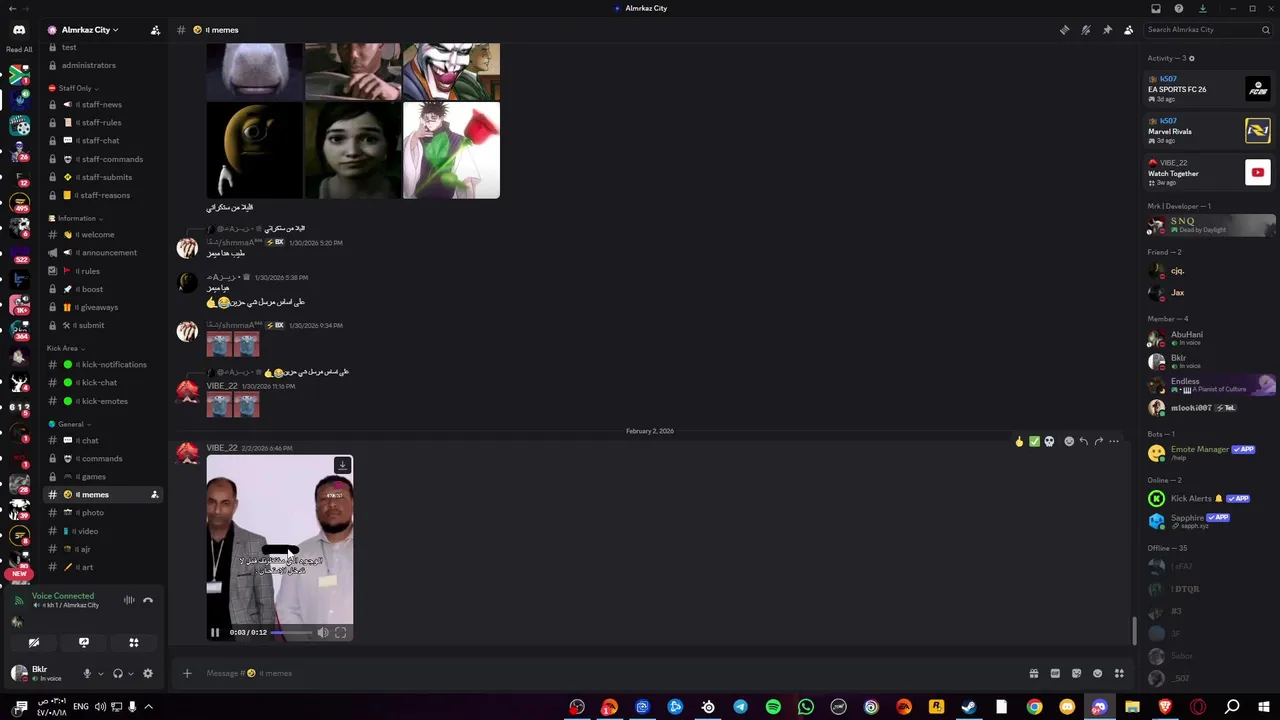The height and width of the screenshot is (720, 1280).
Task: Open EA SPORTS FC 26 activity card
Action: click(1209, 88)
